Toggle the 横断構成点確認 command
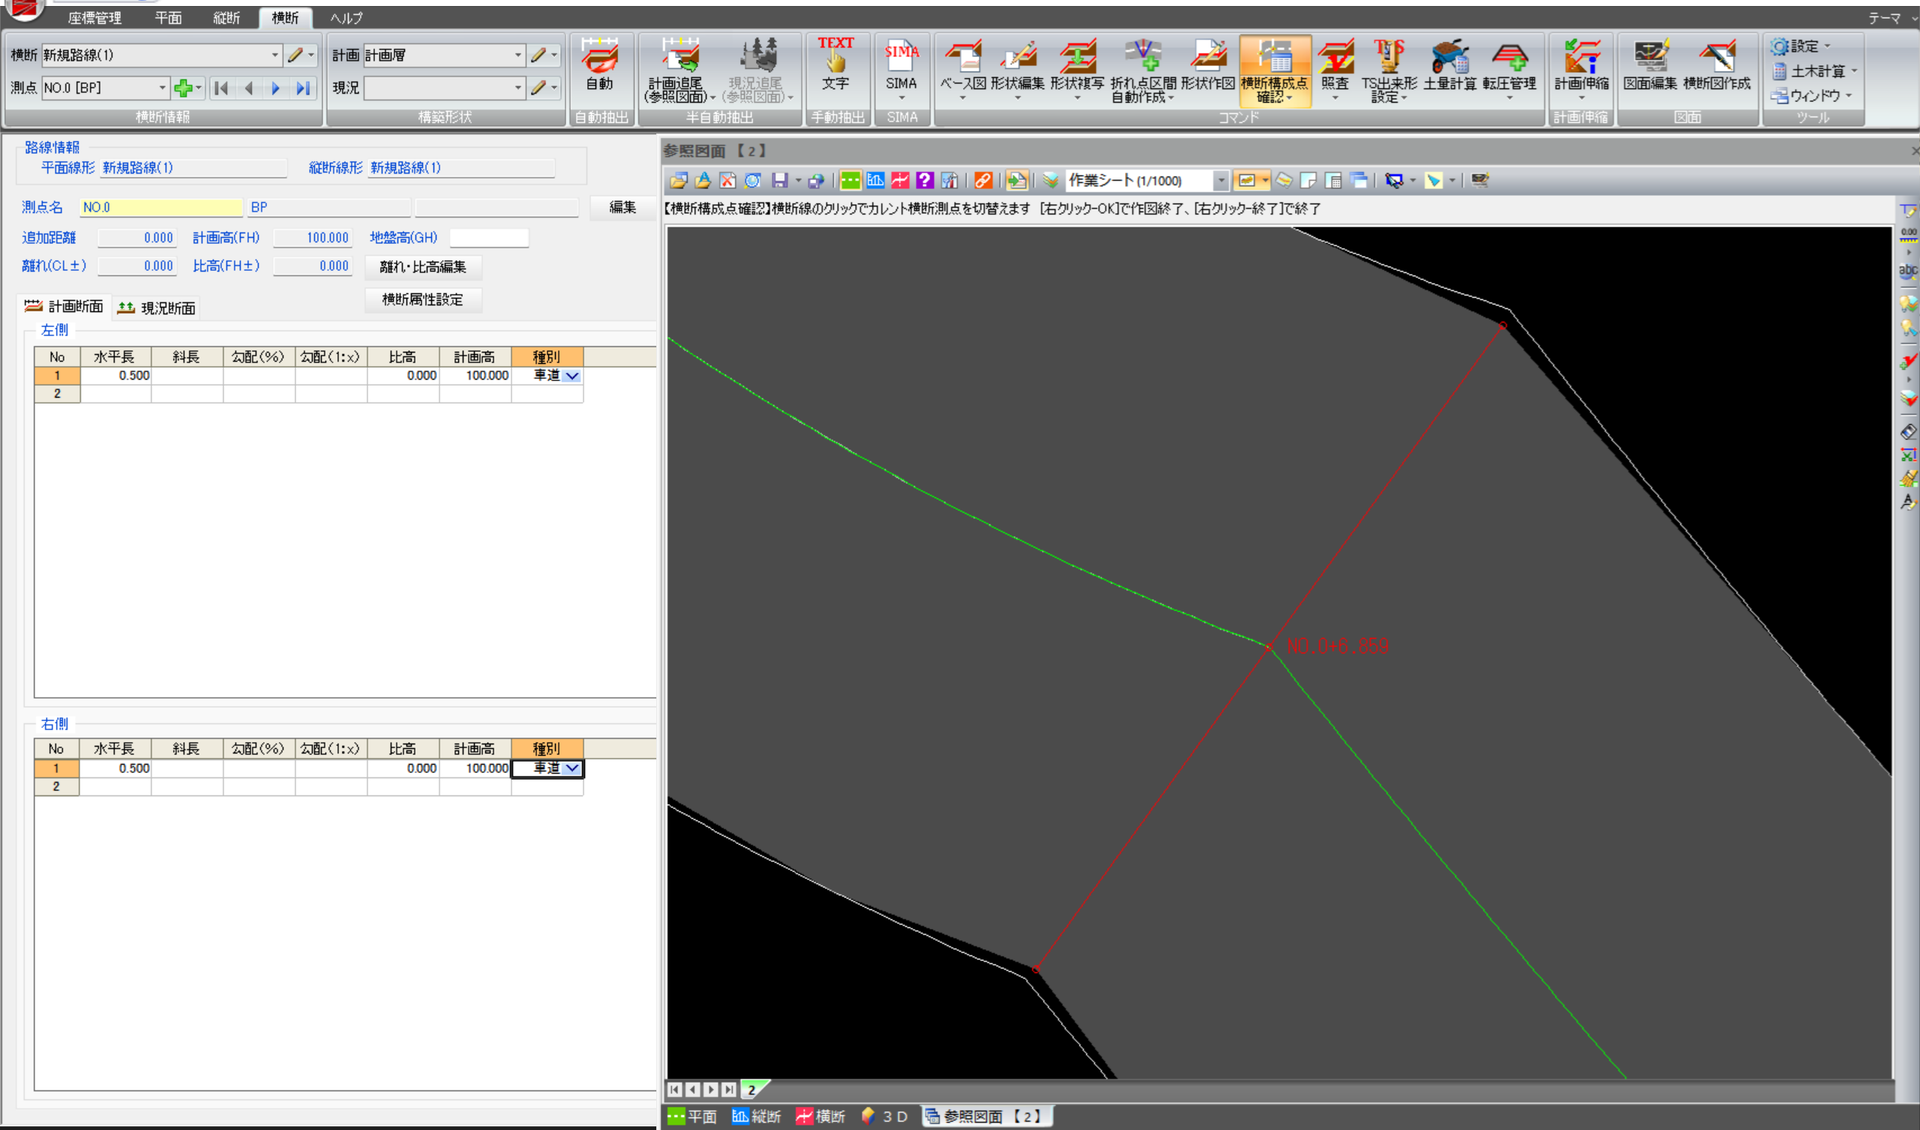The width and height of the screenshot is (1920, 1130). (1274, 70)
